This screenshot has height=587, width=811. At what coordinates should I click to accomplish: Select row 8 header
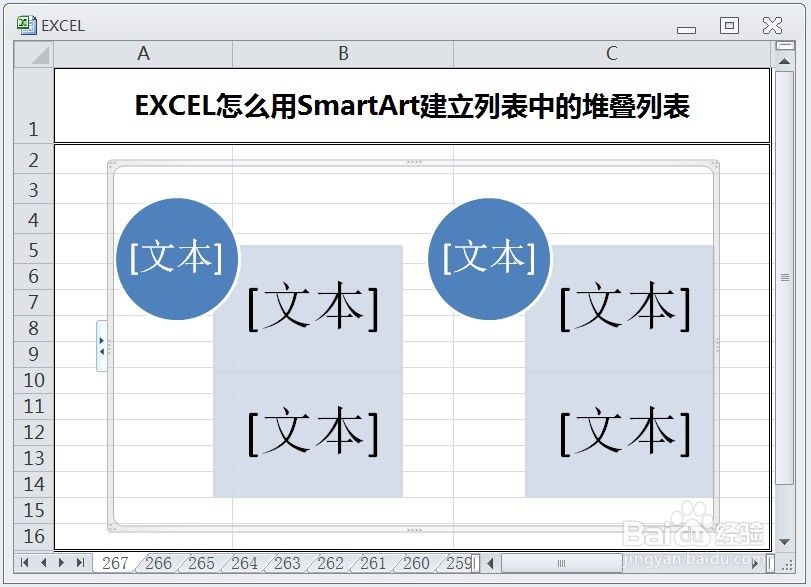[34, 328]
